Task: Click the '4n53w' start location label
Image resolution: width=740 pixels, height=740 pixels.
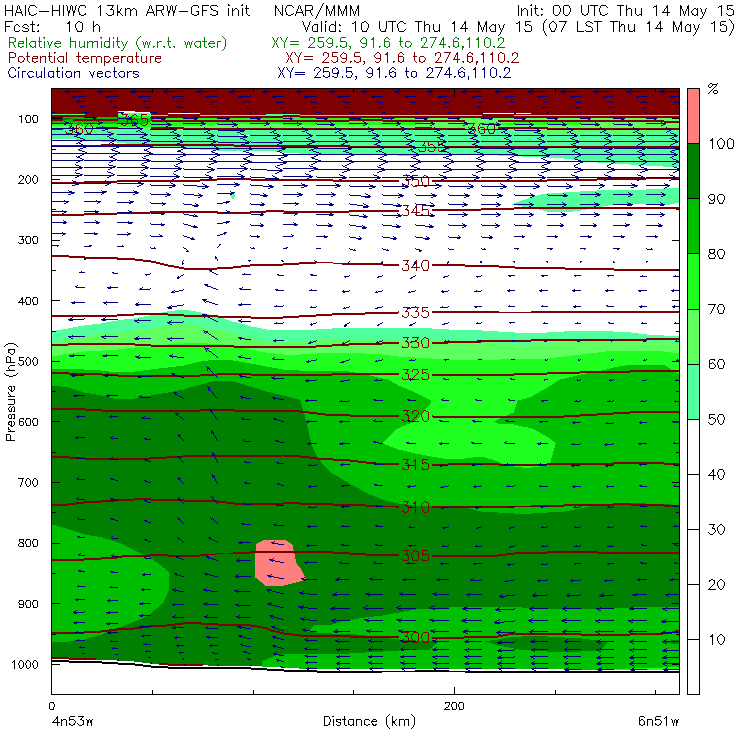Action: point(72,721)
